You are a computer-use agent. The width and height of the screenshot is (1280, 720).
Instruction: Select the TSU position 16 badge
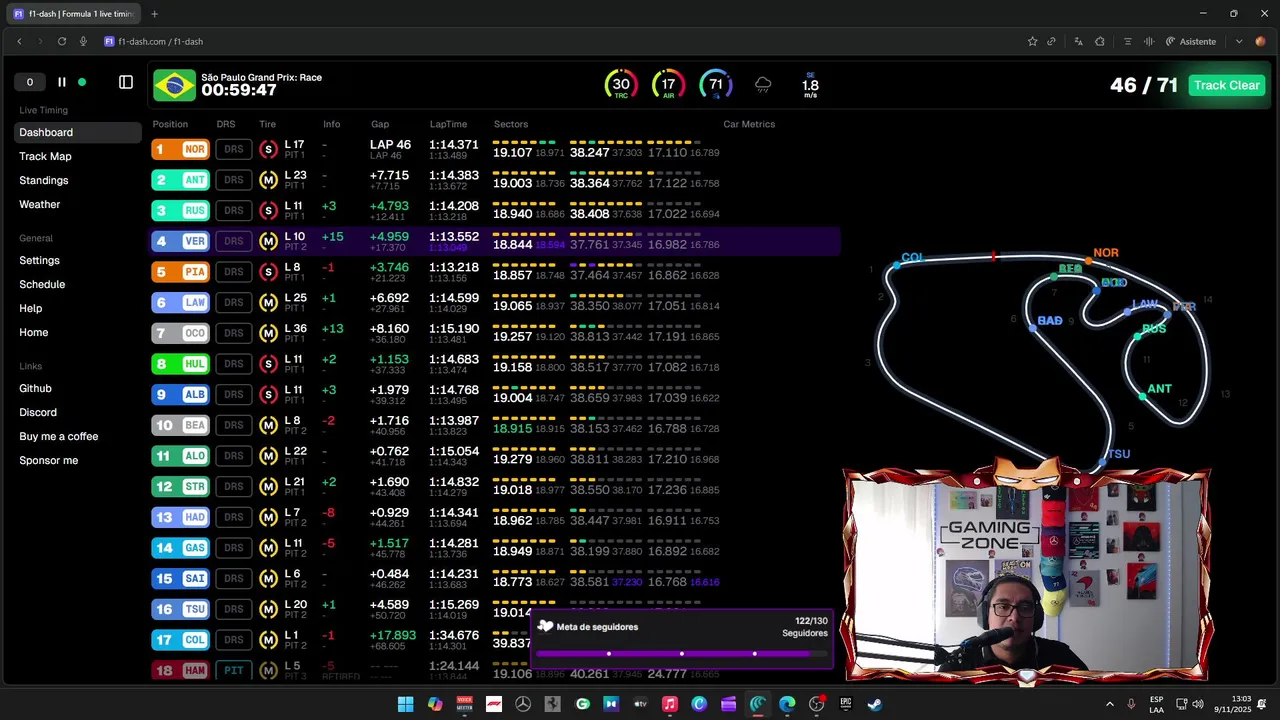coord(180,609)
